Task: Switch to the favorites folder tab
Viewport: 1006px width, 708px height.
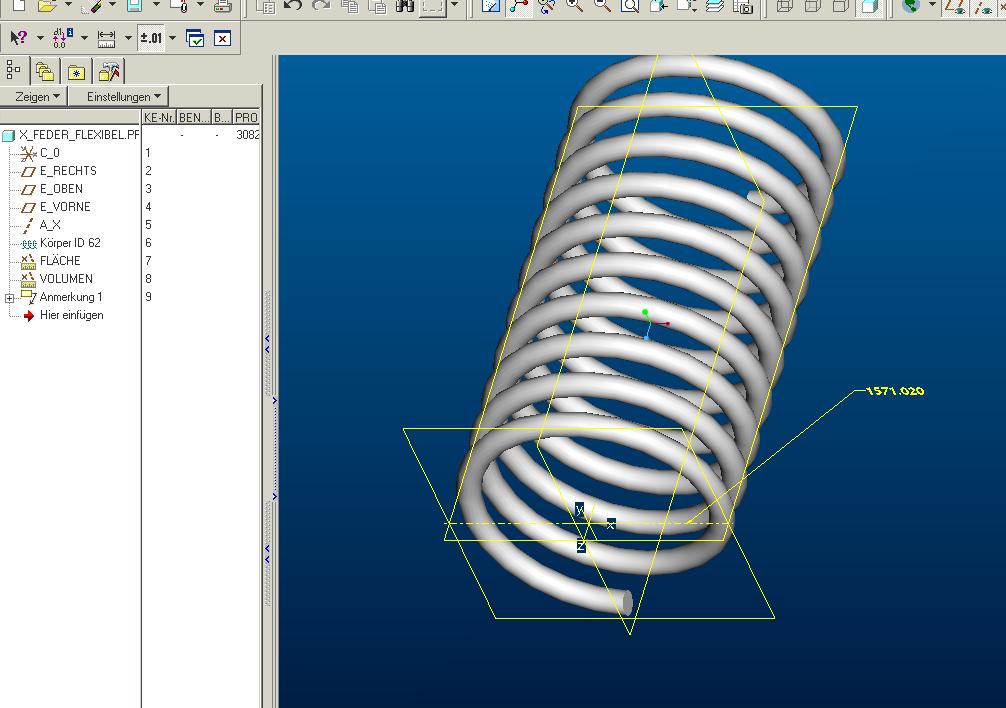Action: coord(77,71)
